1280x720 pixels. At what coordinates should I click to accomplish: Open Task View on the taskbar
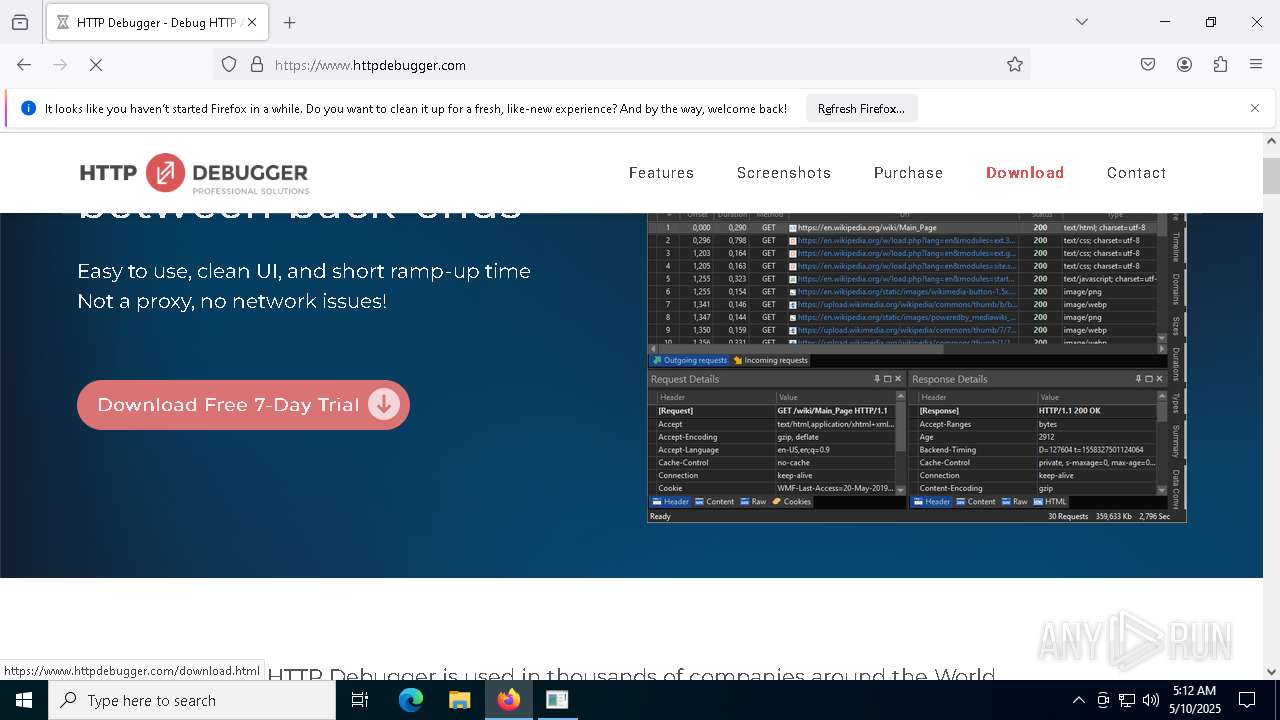[360, 700]
